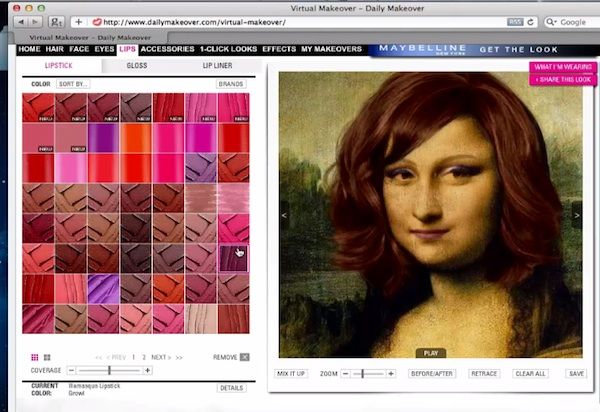The width and height of the screenshot is (600, 412).
Task: Zoom out photo with the minus button
Action: coord(345,373)
